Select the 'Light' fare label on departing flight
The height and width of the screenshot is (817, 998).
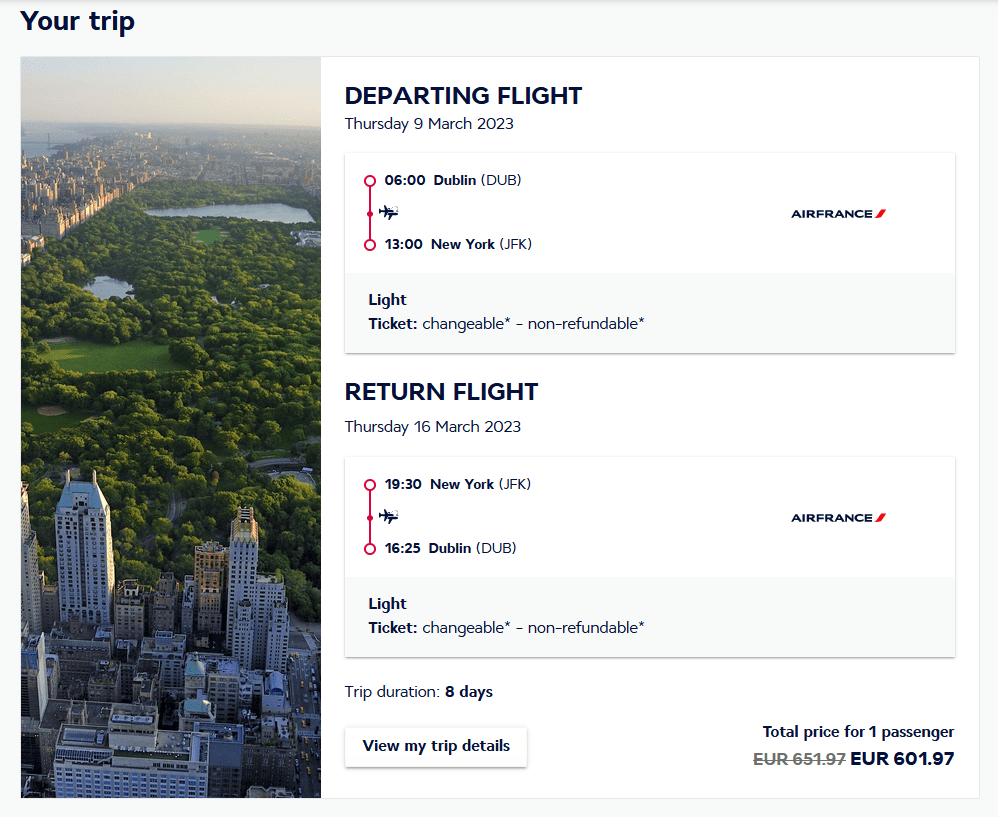(387, 299)
